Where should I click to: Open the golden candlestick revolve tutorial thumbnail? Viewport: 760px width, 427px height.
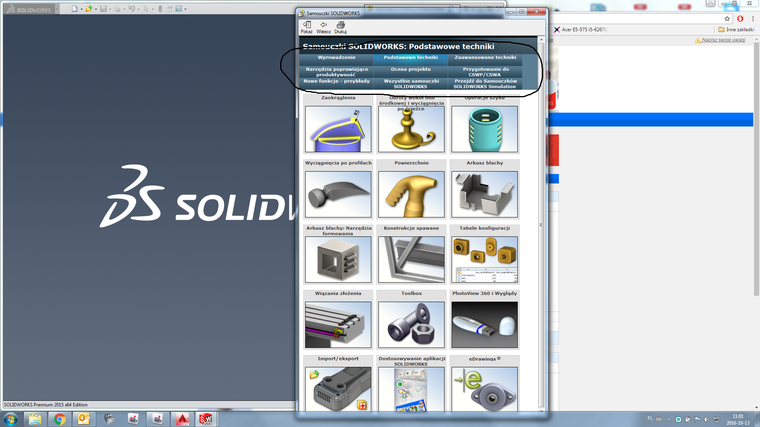click(x=411, y=129)
